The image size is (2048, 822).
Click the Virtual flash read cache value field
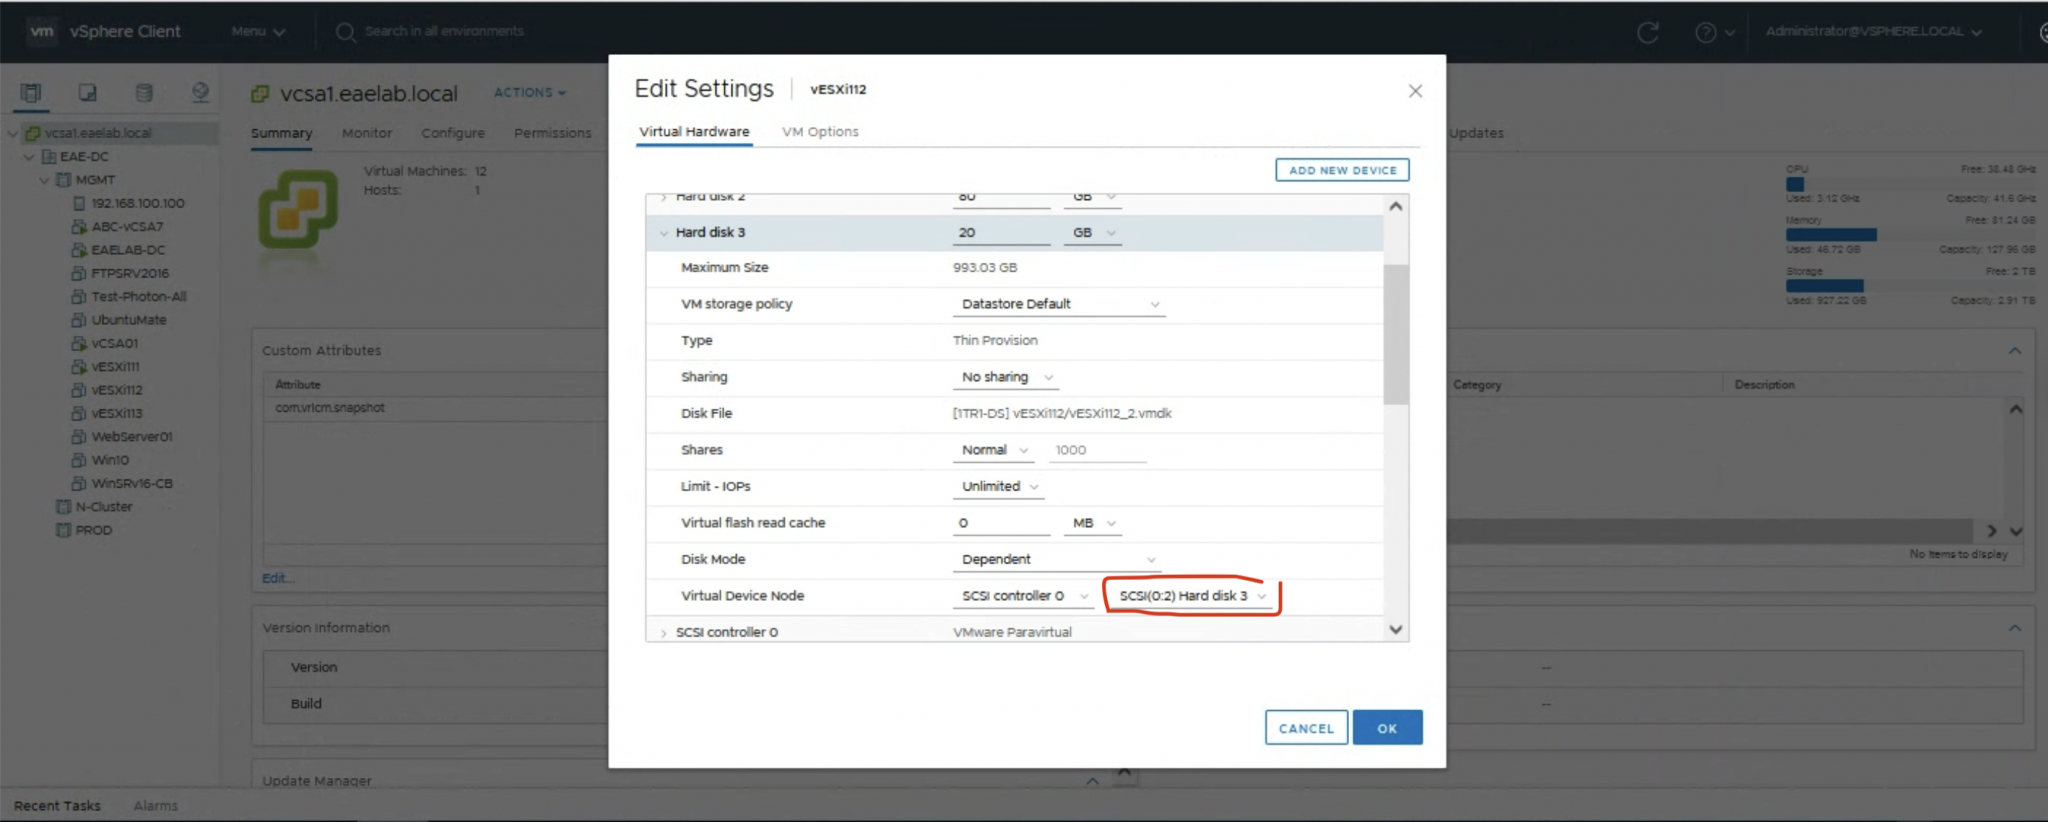(1001, 523)
